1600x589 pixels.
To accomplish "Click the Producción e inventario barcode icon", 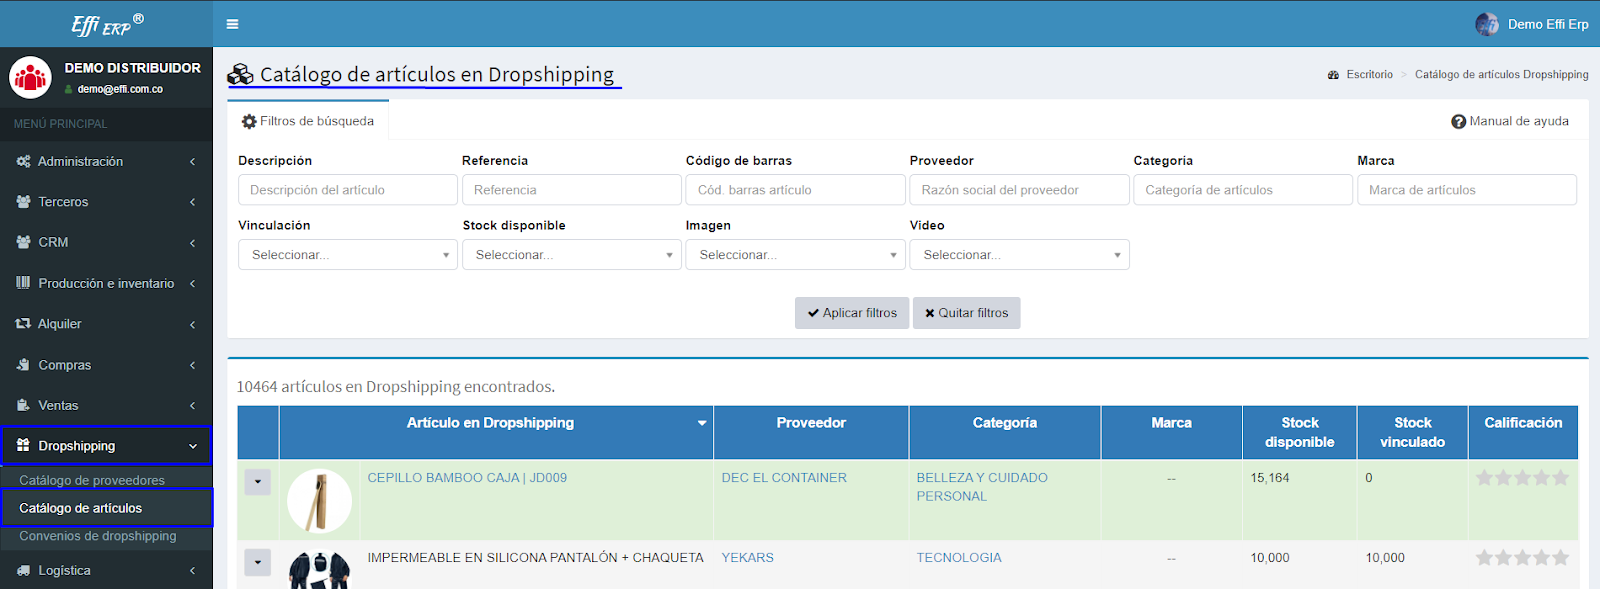I will coord(23,283).
